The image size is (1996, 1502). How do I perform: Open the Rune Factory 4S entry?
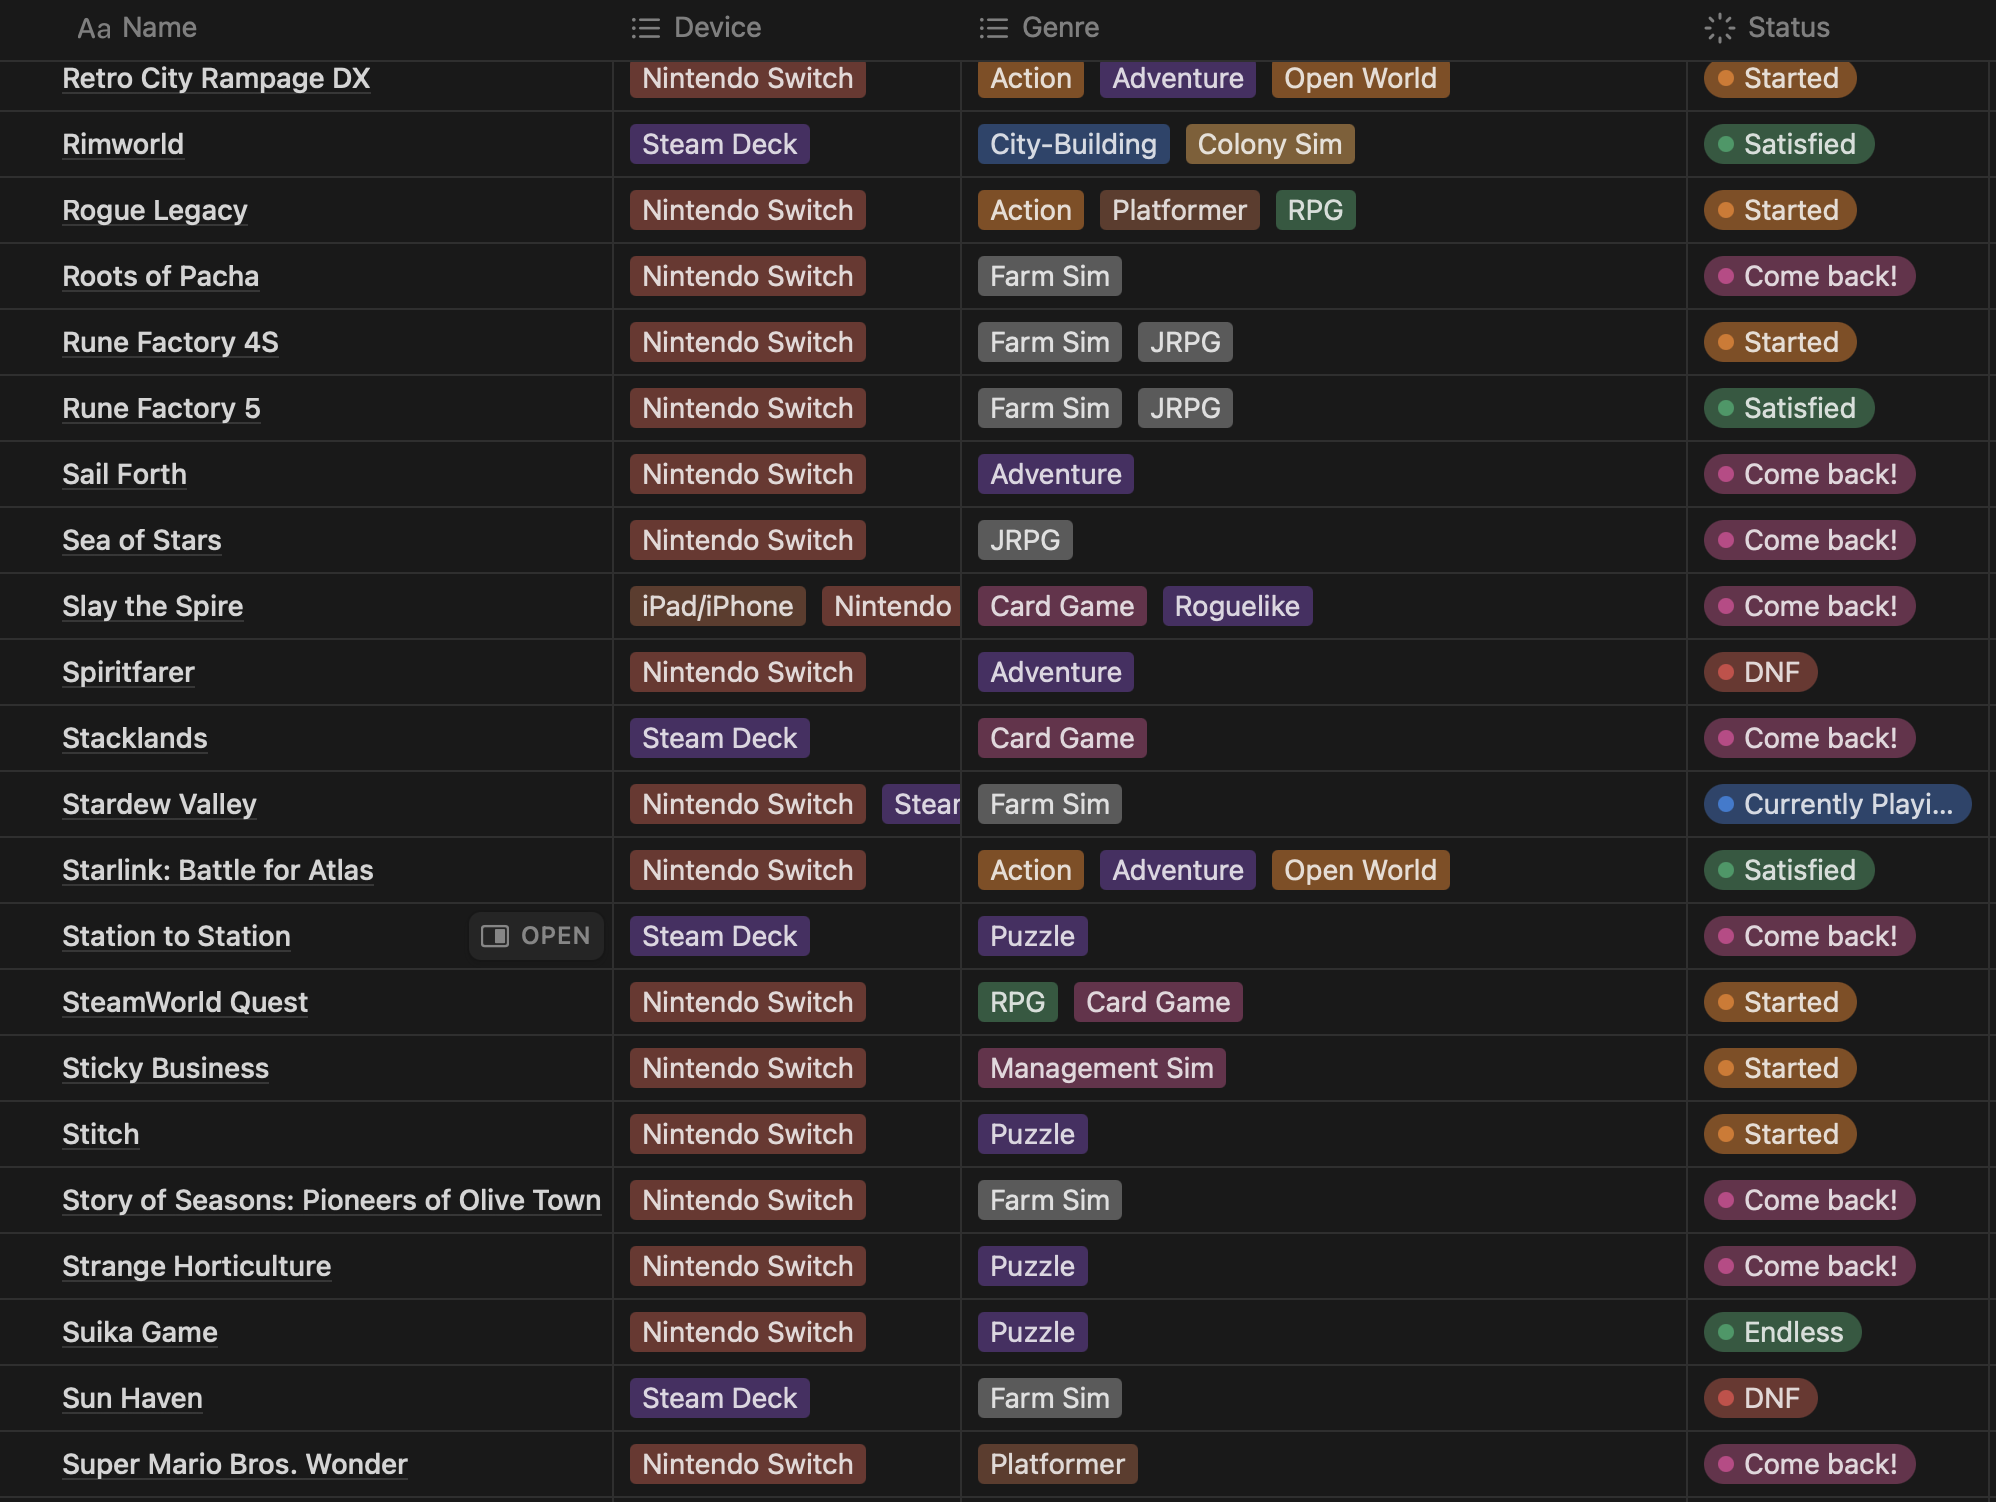click(170, 342)
